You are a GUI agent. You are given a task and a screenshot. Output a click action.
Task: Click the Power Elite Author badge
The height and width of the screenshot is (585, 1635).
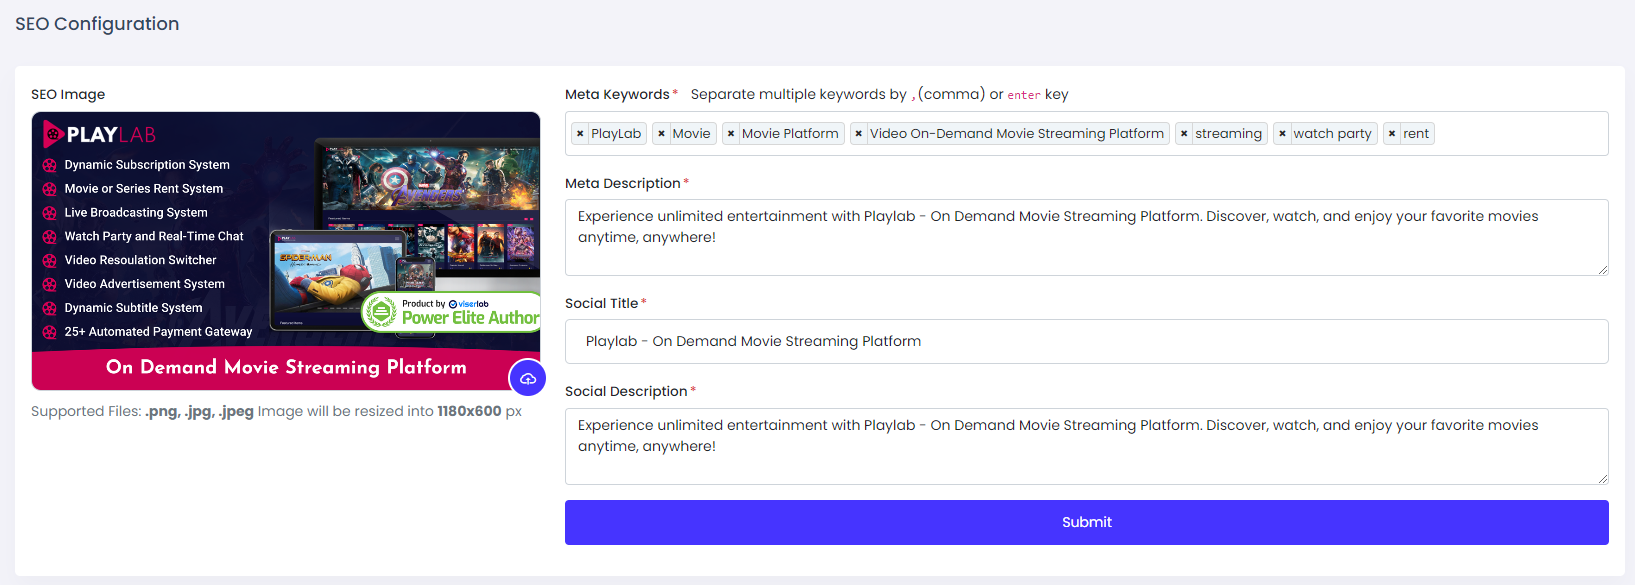click(x=451, y=312)
